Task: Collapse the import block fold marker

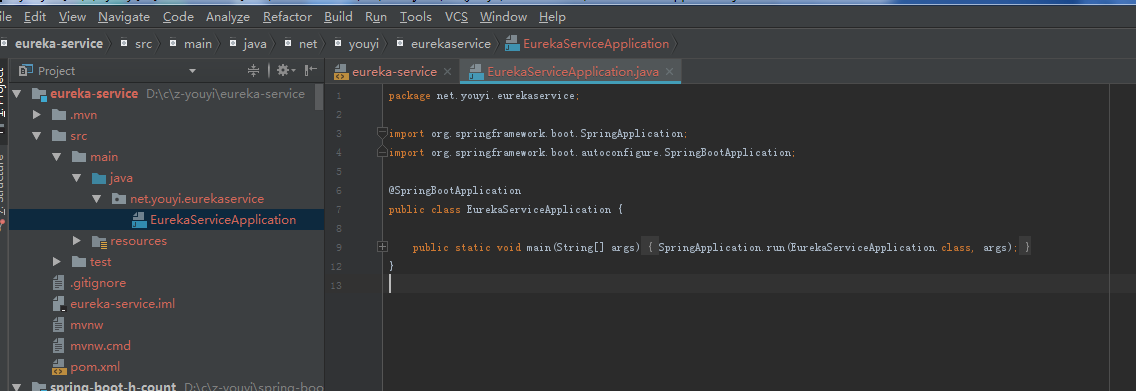Action: pos(383,133)
